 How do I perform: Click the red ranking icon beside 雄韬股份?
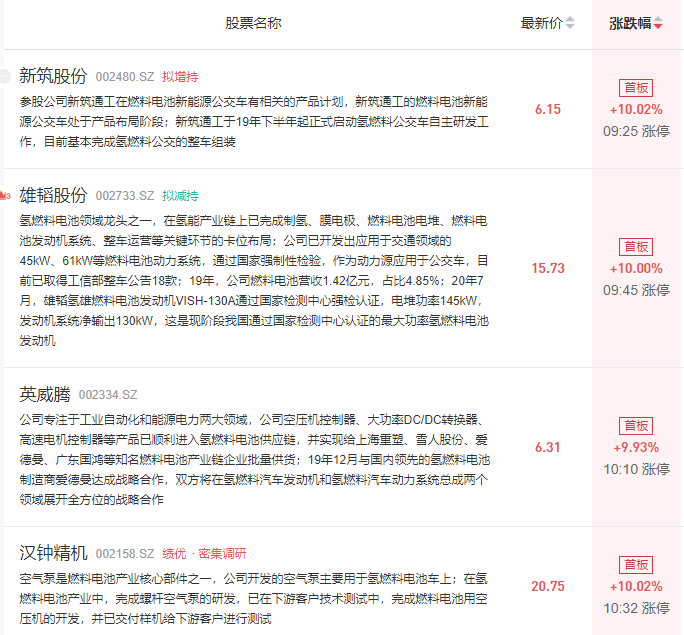[5, 196]
